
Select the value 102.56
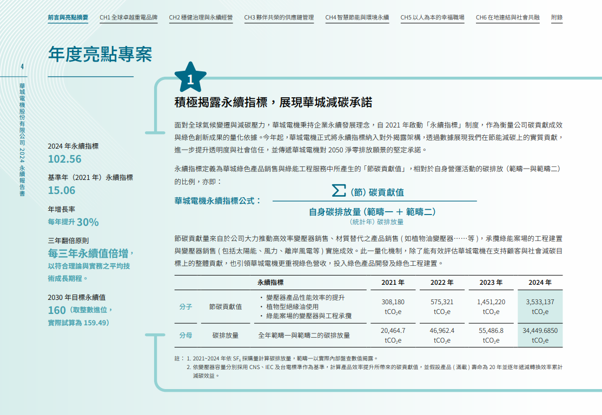64,159
